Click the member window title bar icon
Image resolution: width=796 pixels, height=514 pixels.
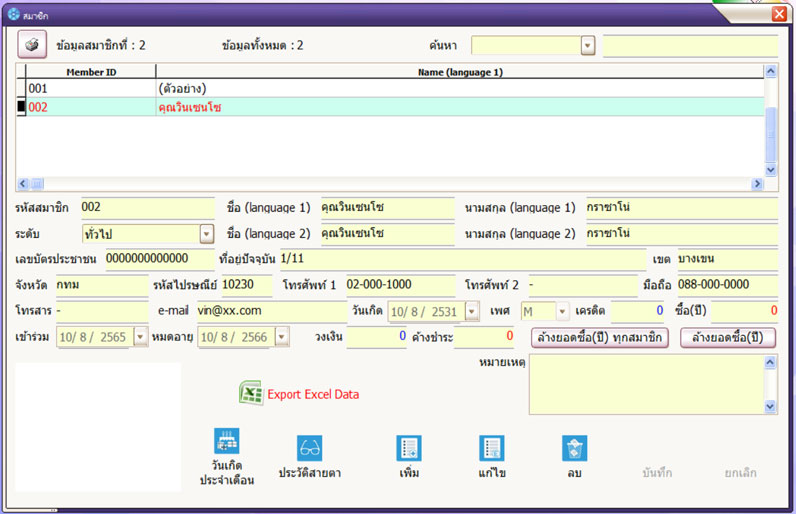coord(13,13)
